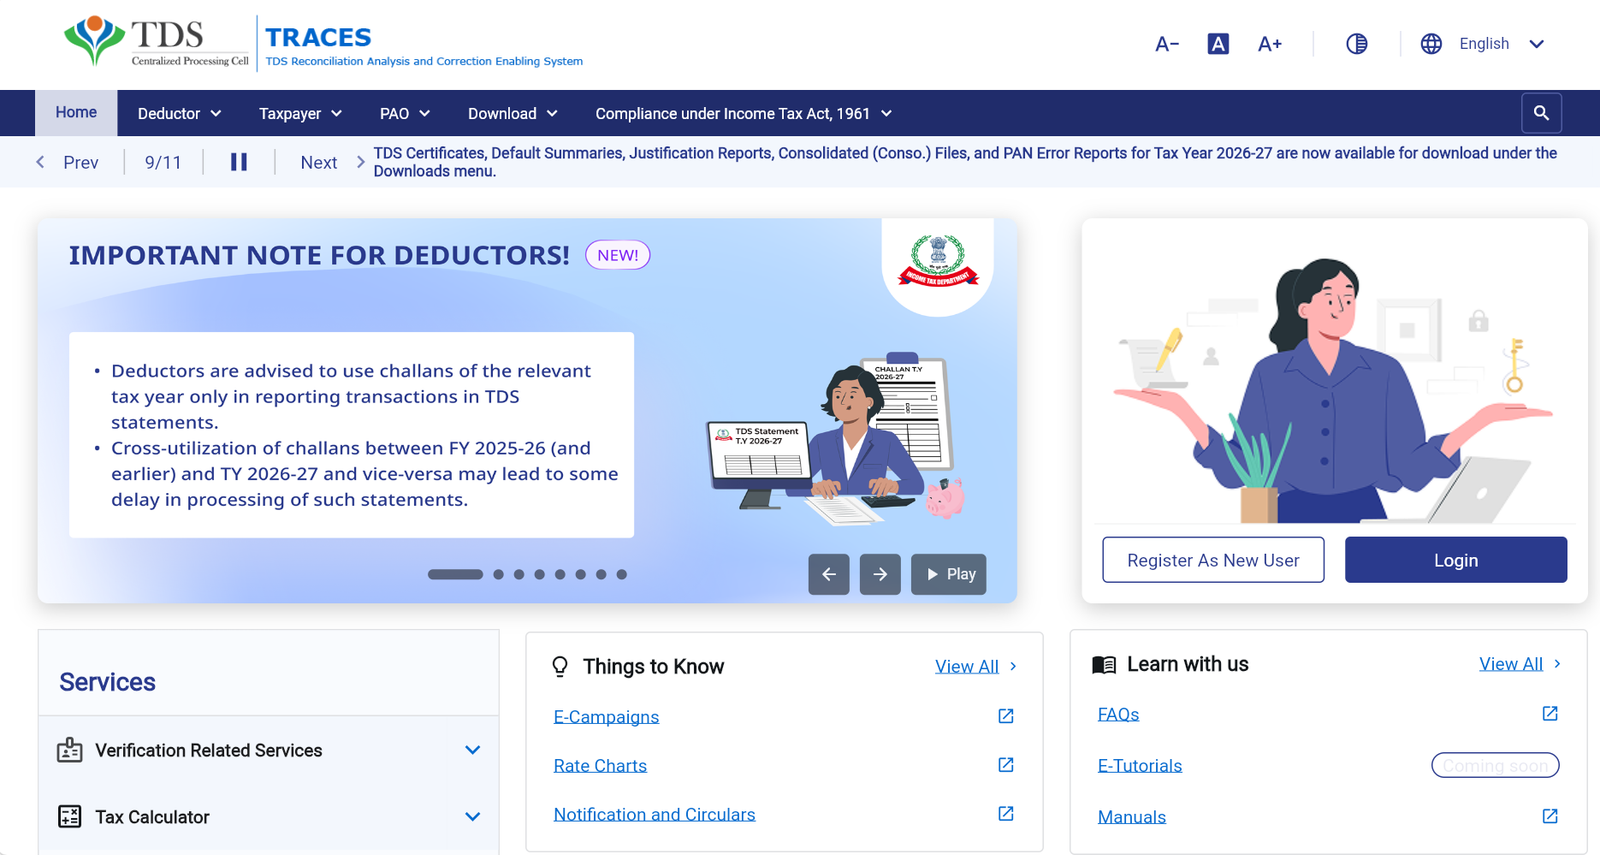The width and height of the screenshot is (1600, 855).
Task: Expand Verification Related Services section
Action: [x=269, y=750]
